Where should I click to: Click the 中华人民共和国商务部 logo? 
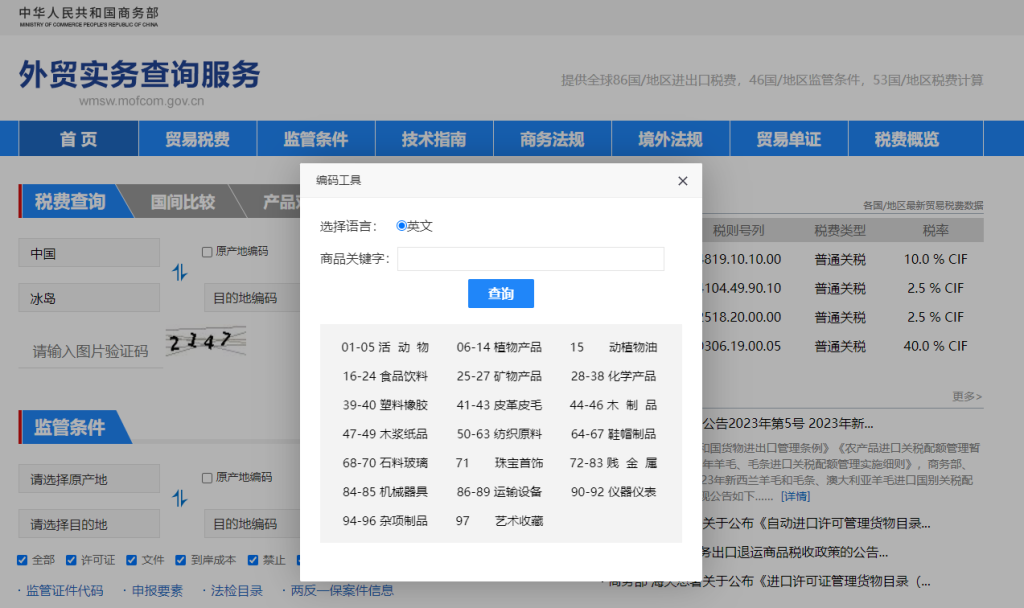88,16
